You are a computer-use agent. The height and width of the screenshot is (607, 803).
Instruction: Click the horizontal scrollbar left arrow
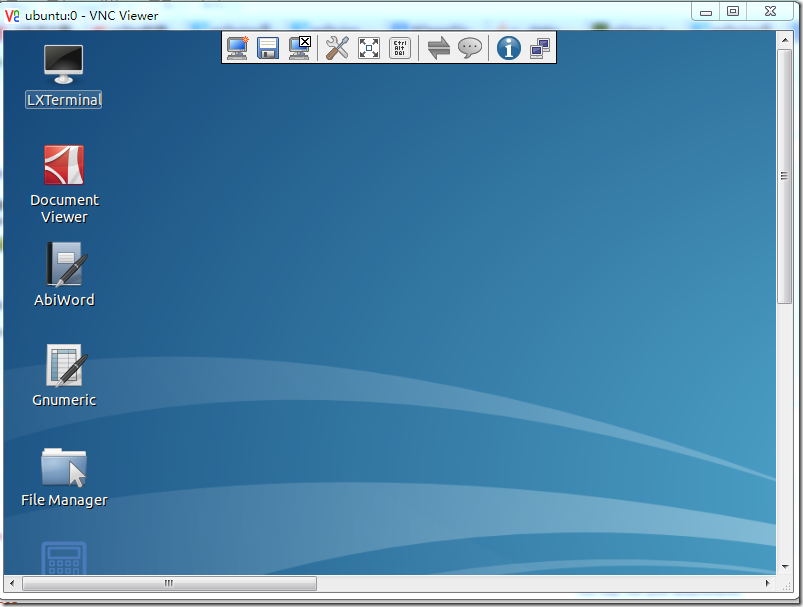click(x=12, y=583)
